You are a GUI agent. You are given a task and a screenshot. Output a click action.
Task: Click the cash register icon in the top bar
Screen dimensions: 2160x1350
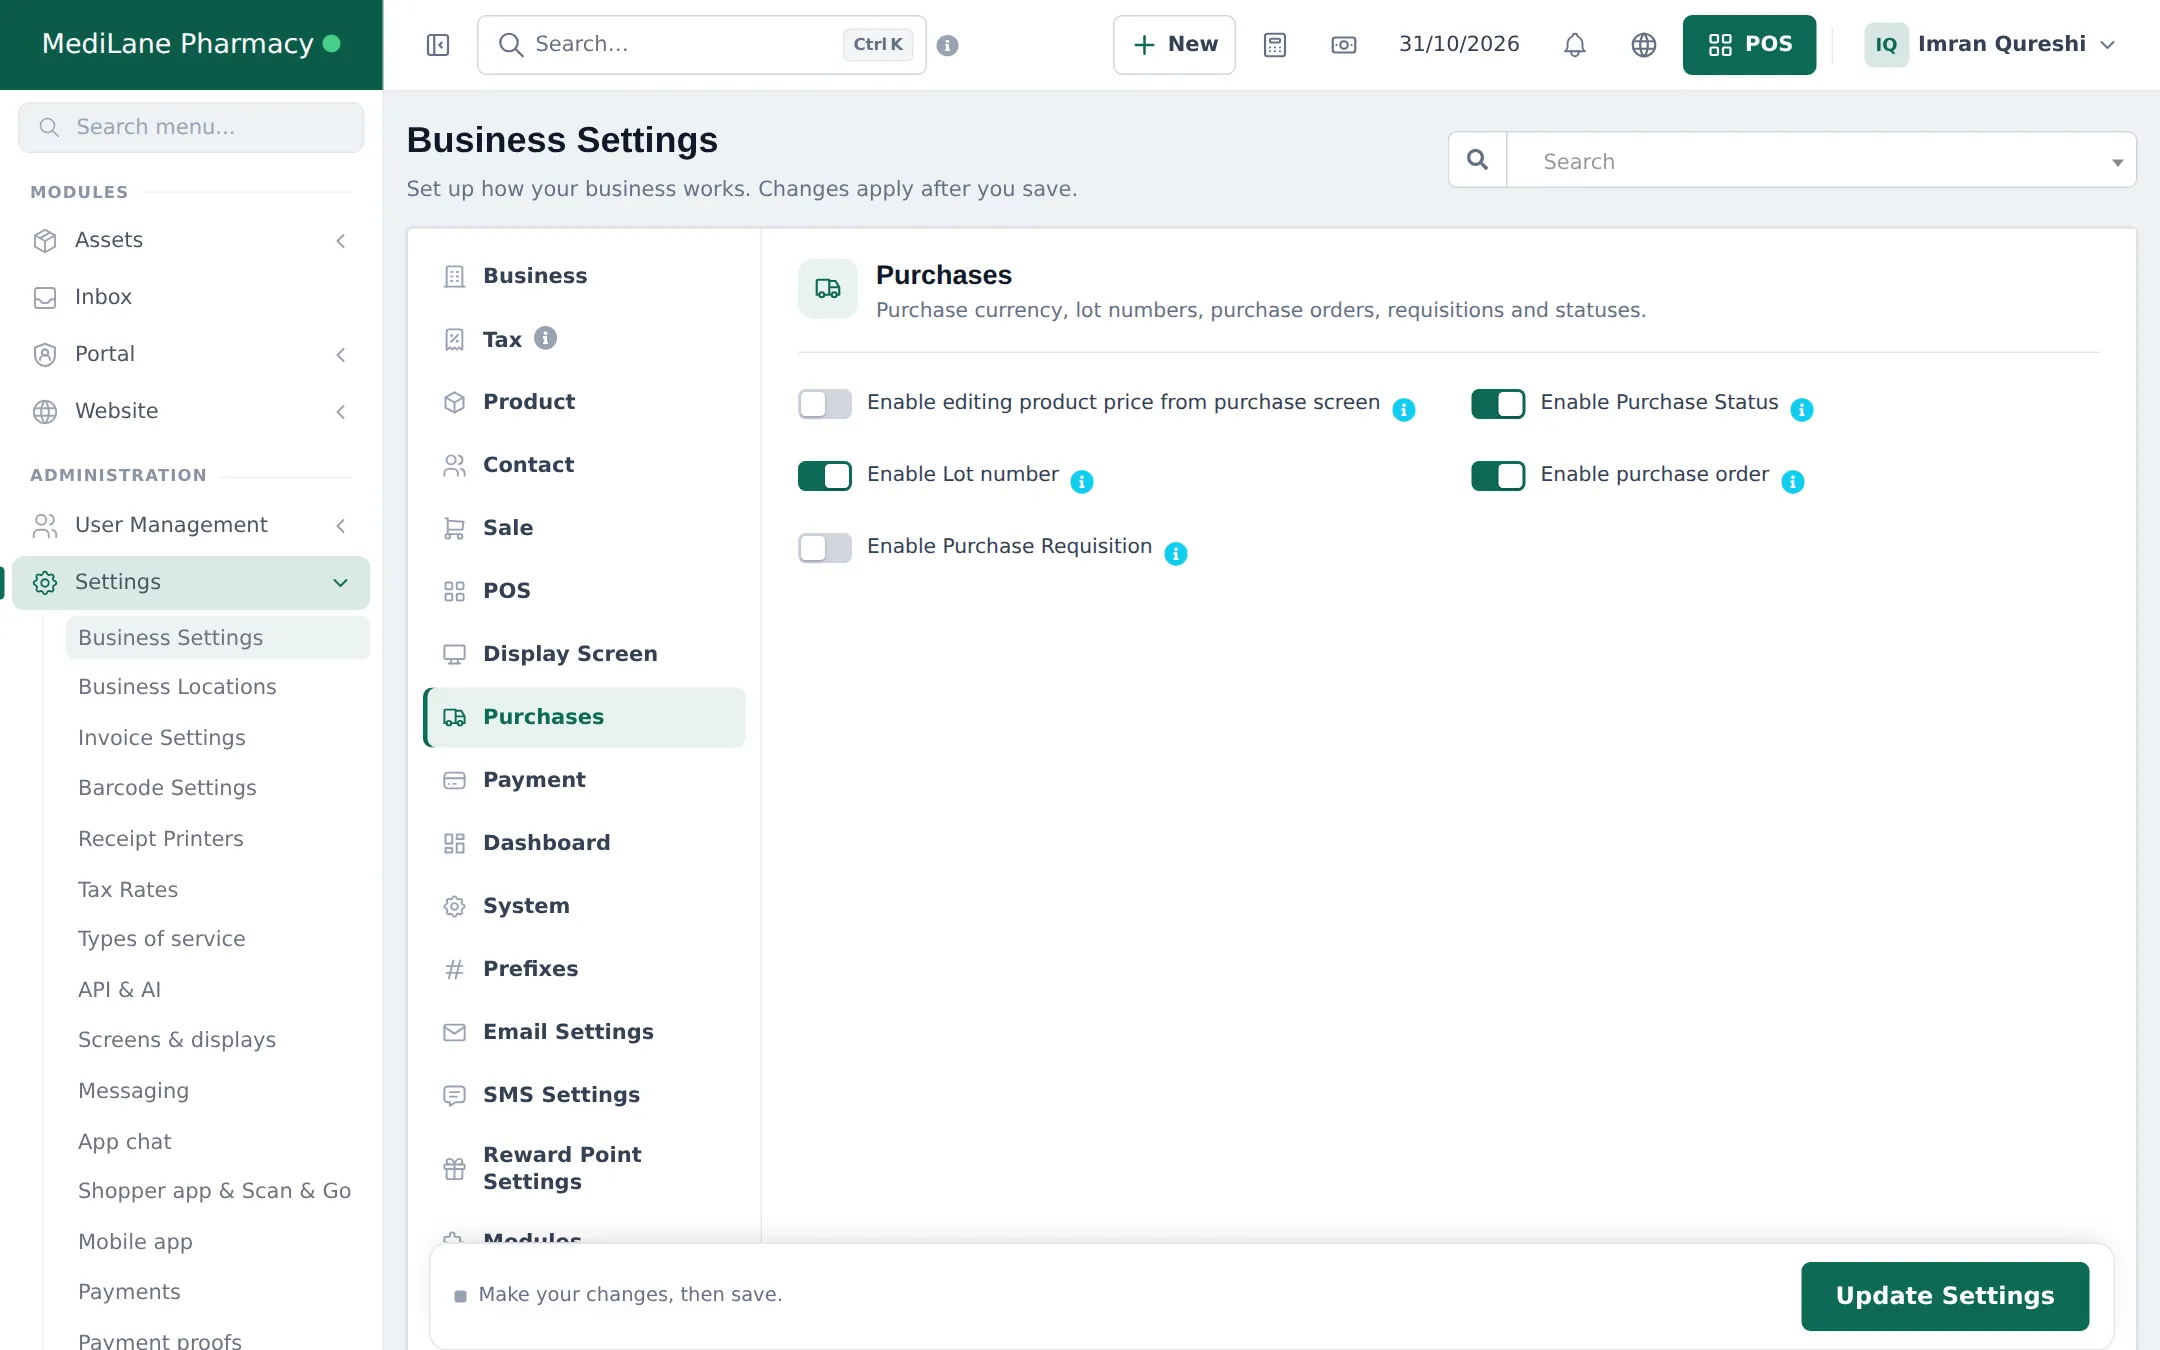1344,45
